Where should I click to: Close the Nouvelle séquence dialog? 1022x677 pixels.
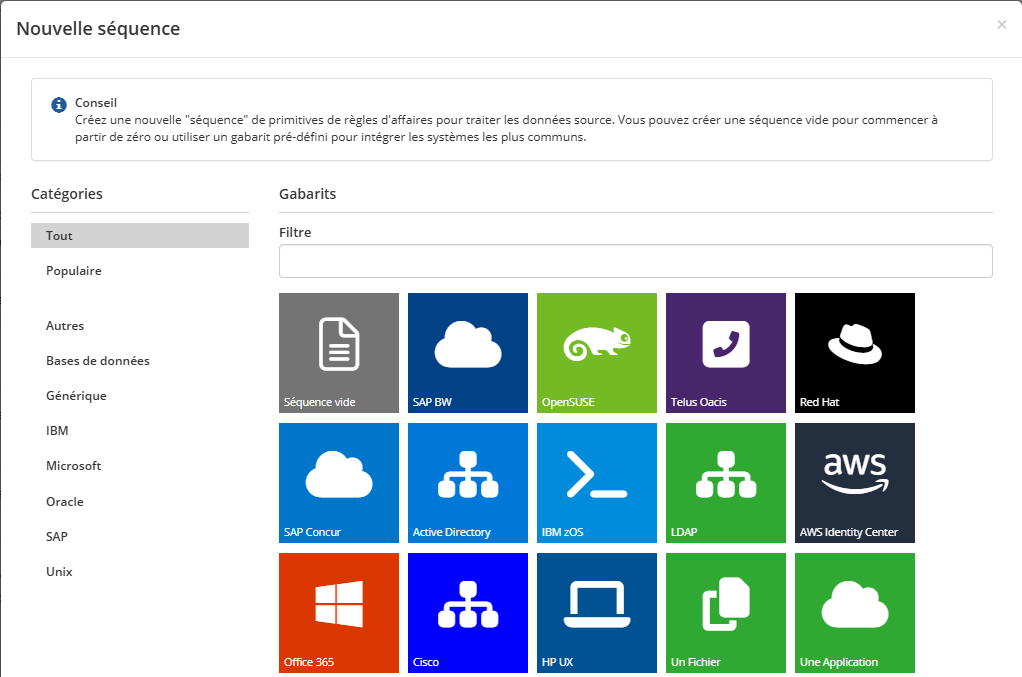click(1001, 25)
